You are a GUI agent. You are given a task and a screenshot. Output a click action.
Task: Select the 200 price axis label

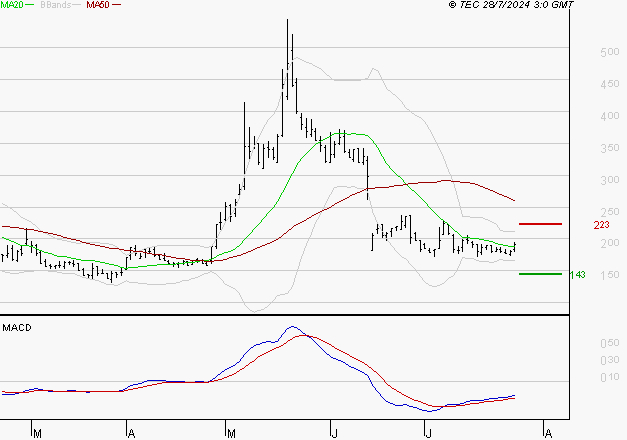[610, 243]
